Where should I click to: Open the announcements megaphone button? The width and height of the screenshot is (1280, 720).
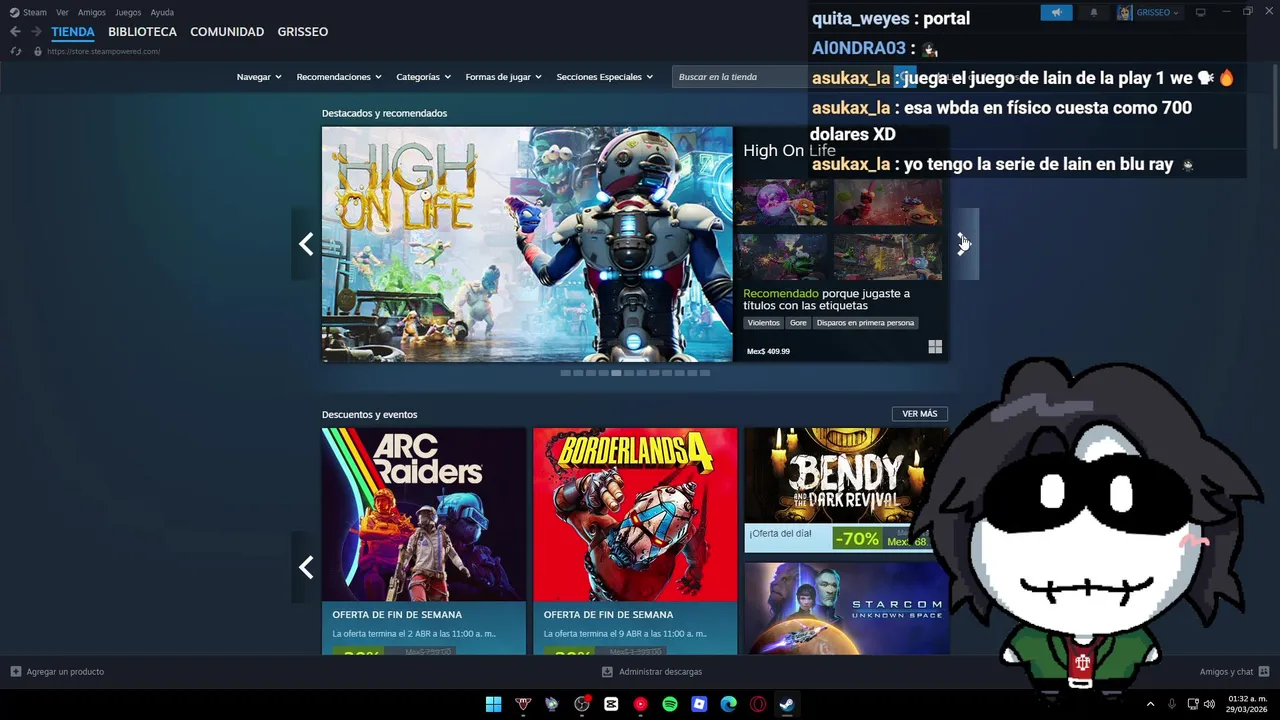point(1056,12)
